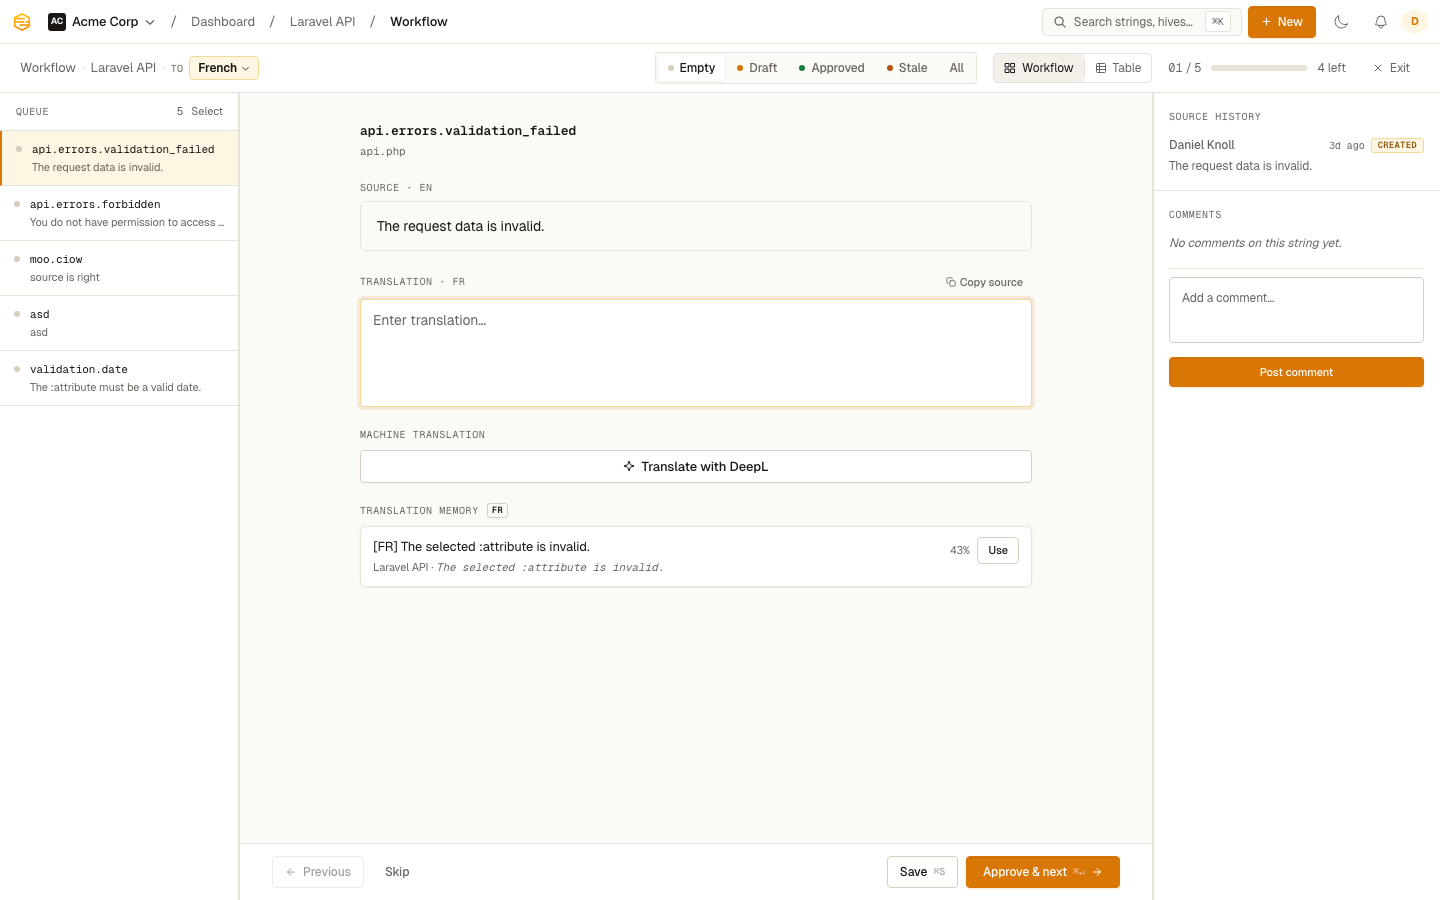Select validation.date queue item
The height and width of the screenshot is (900, 1440).
coord(119,378)
